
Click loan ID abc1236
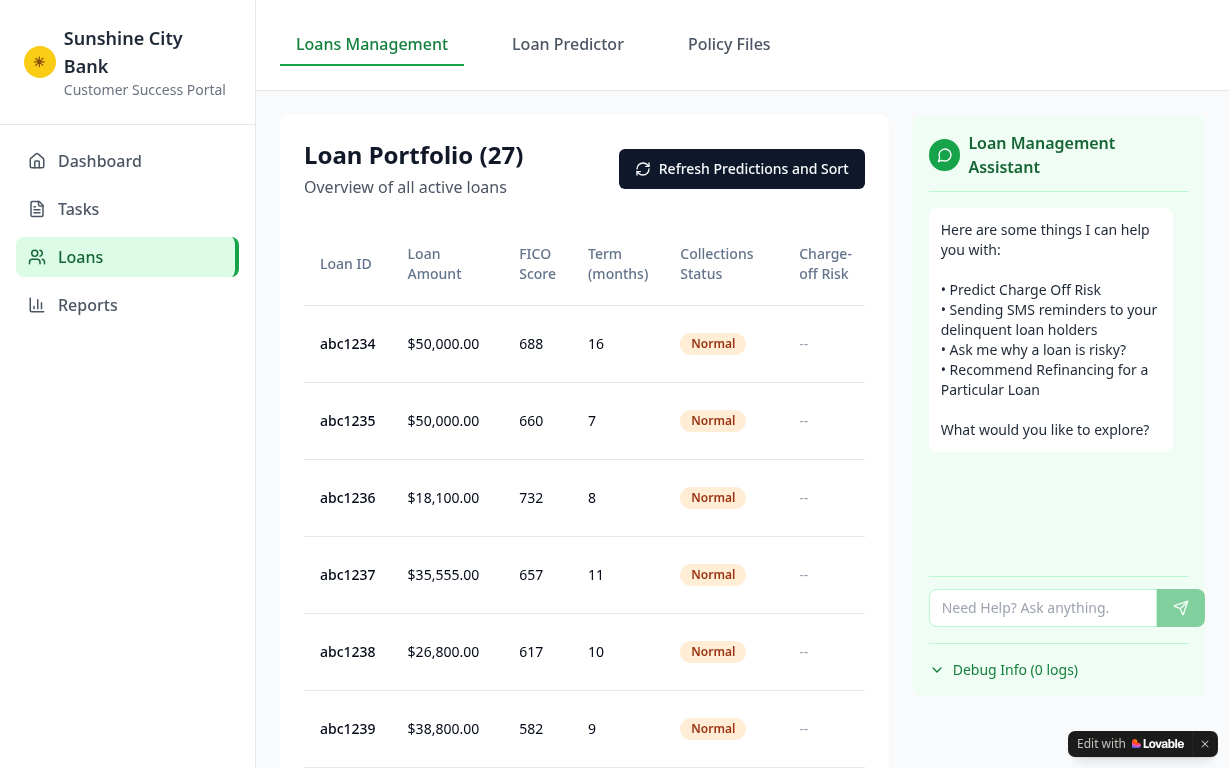coord(348,498)
